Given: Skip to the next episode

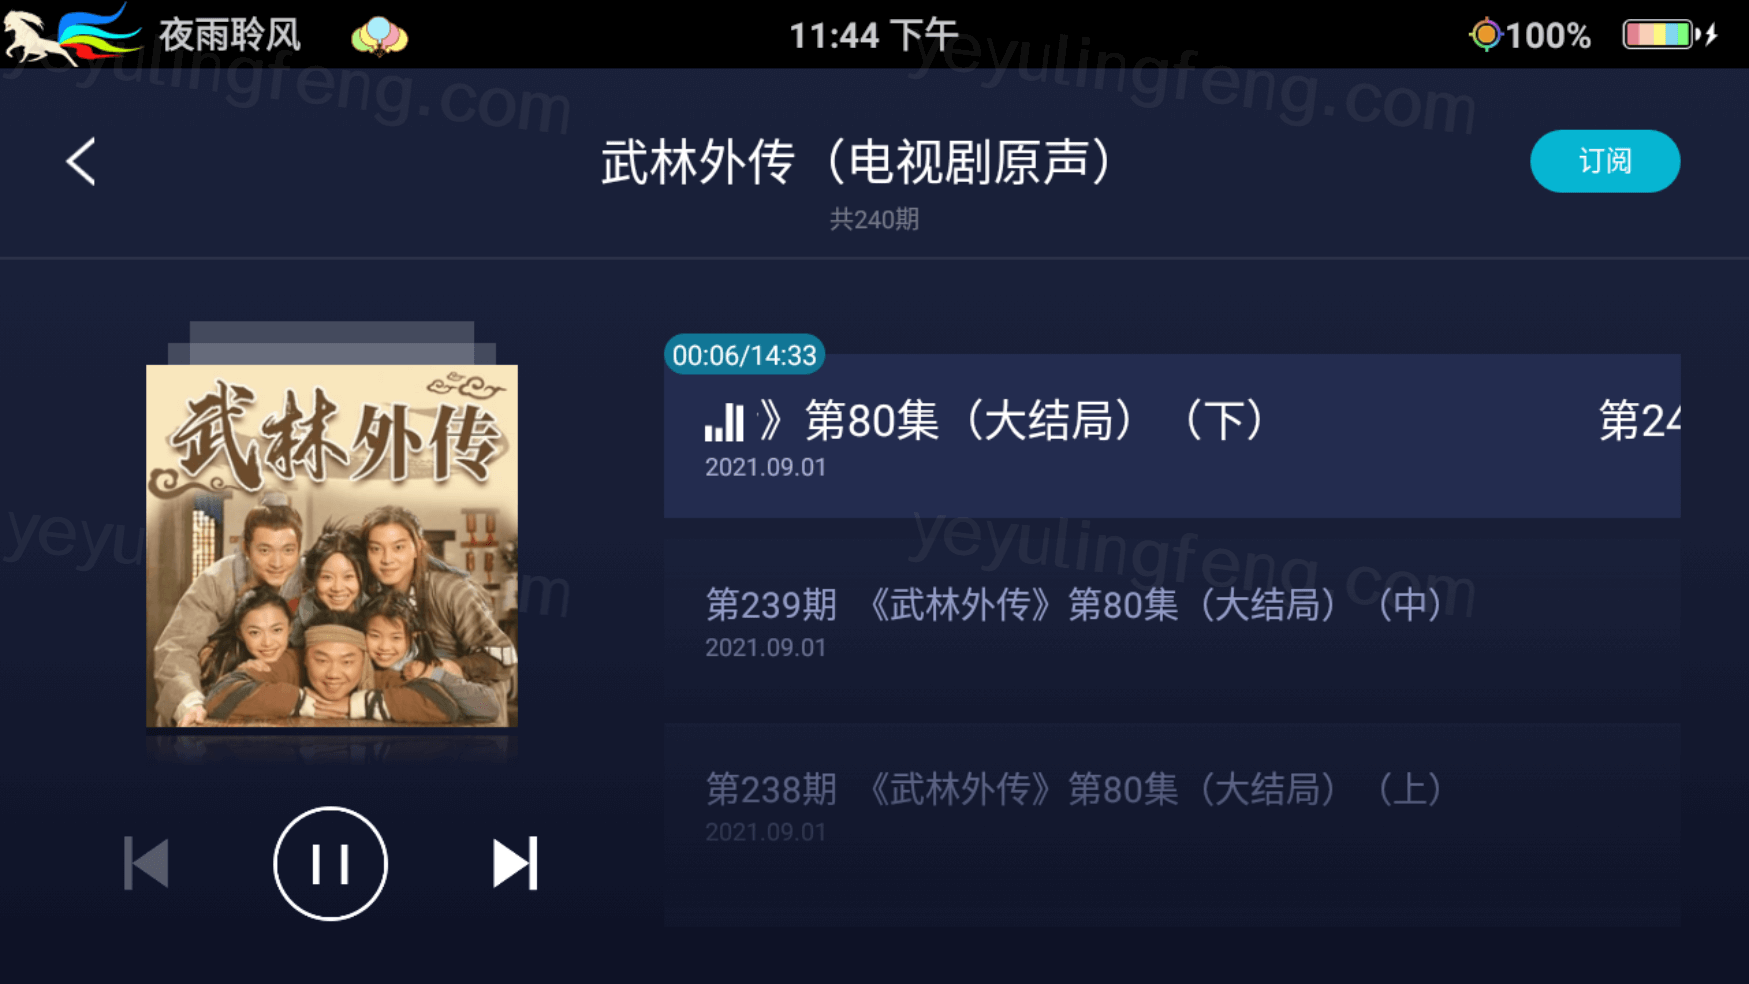Looking at the screenshot, I should [x=515, y=863].
